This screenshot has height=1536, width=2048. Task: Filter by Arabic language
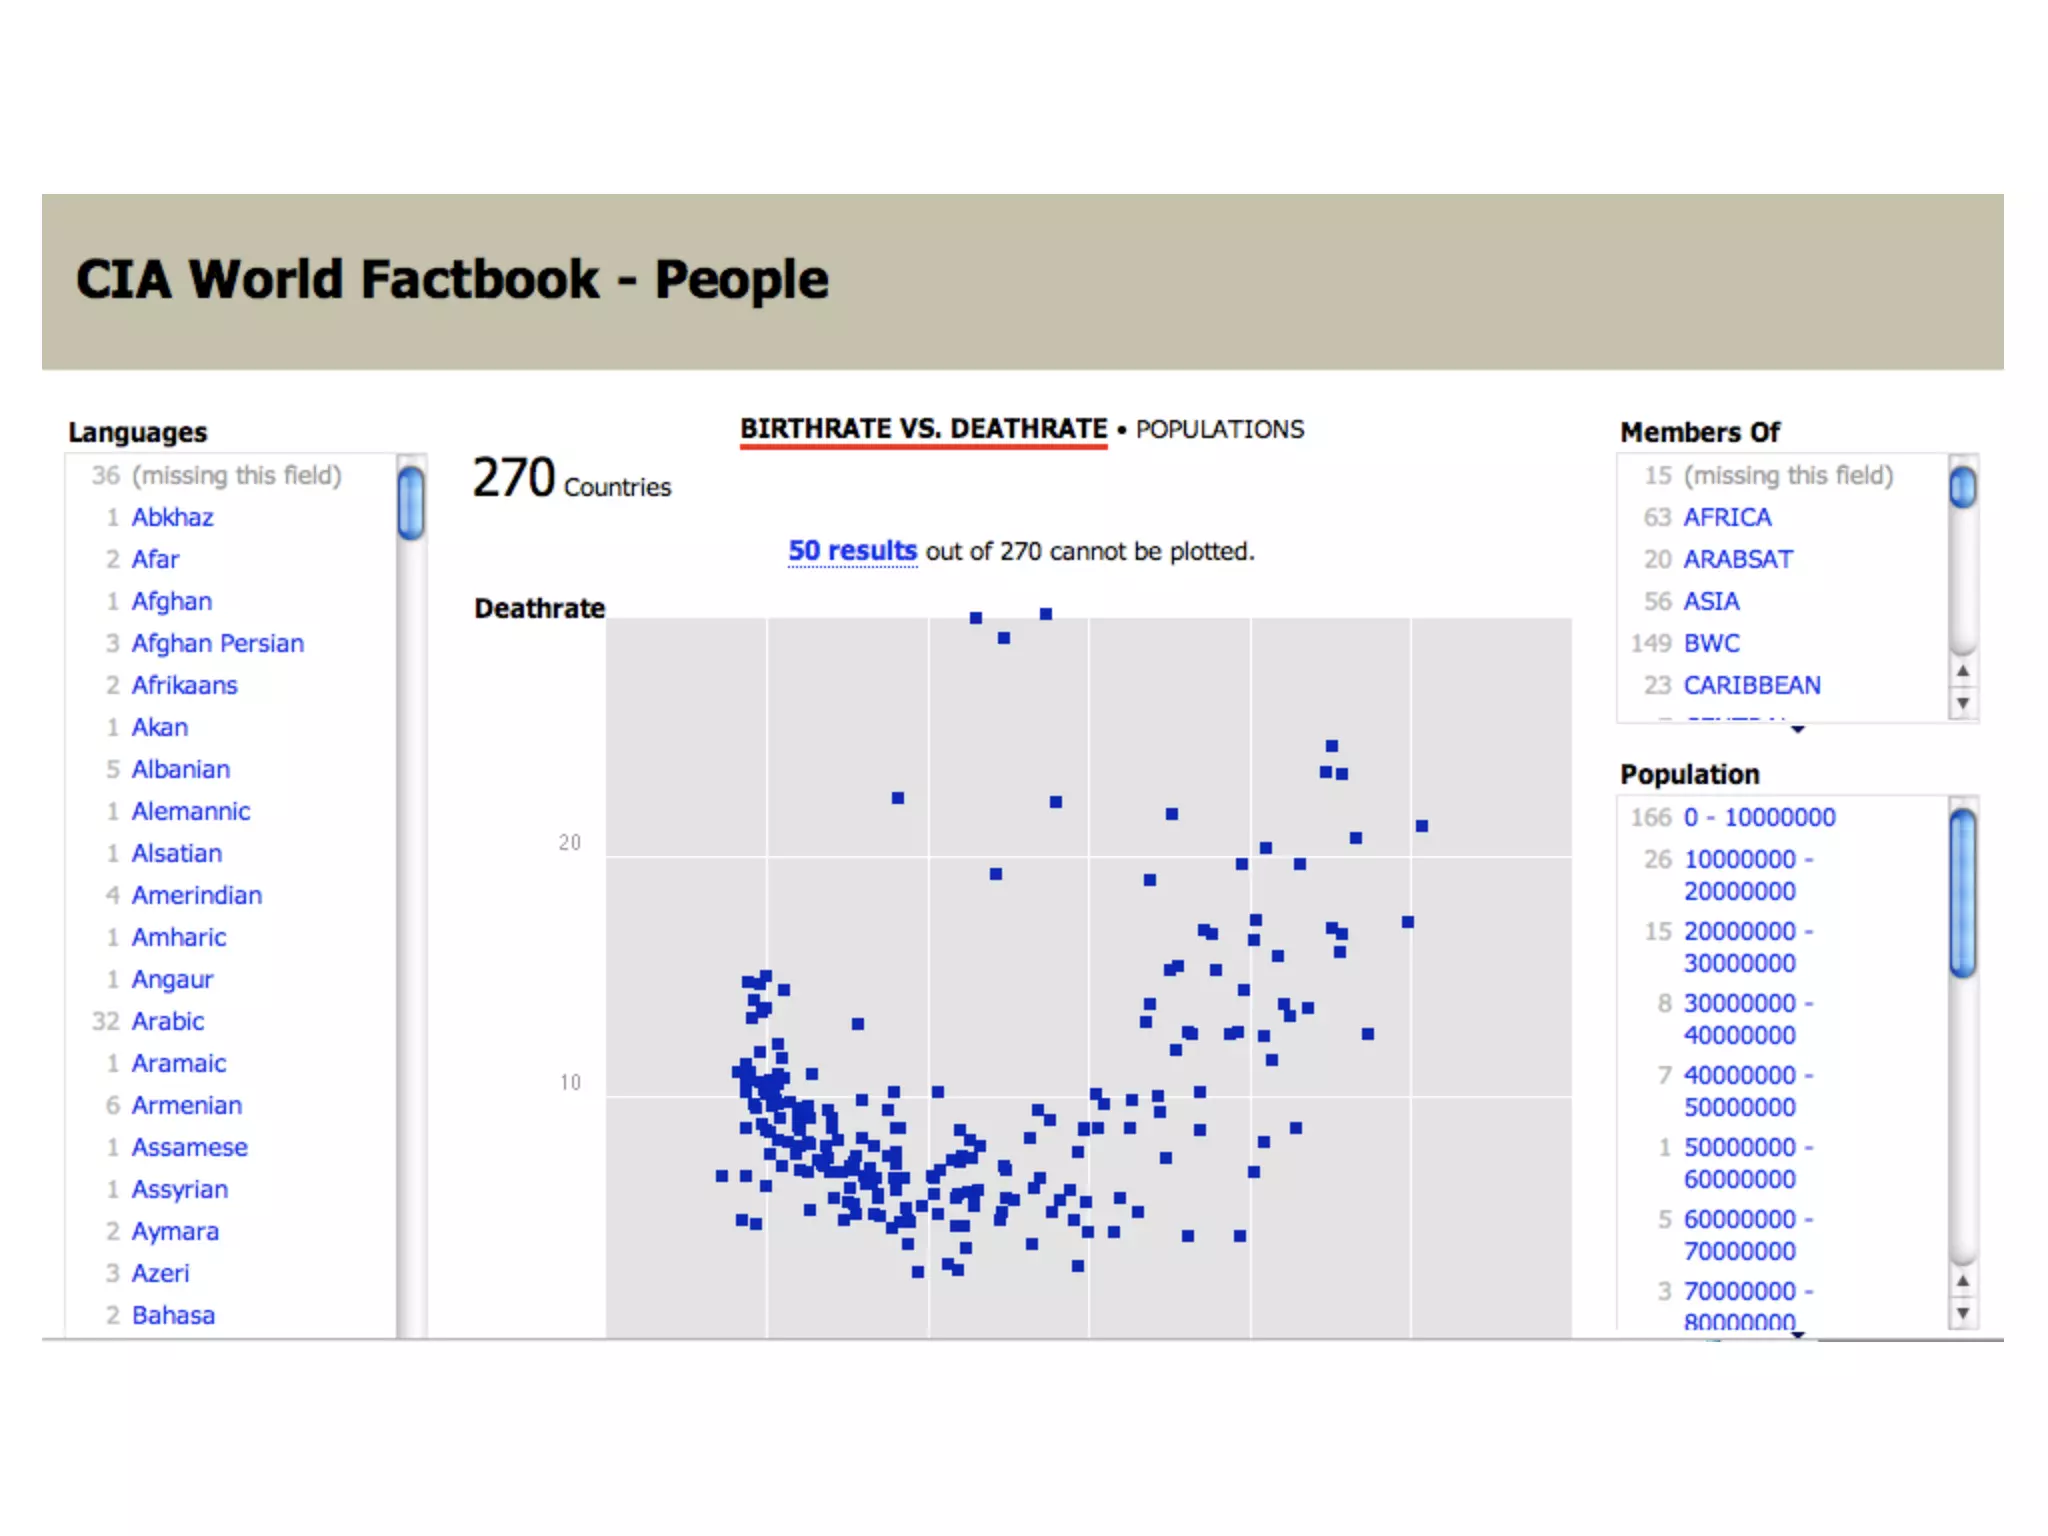tap(168, 1021)
